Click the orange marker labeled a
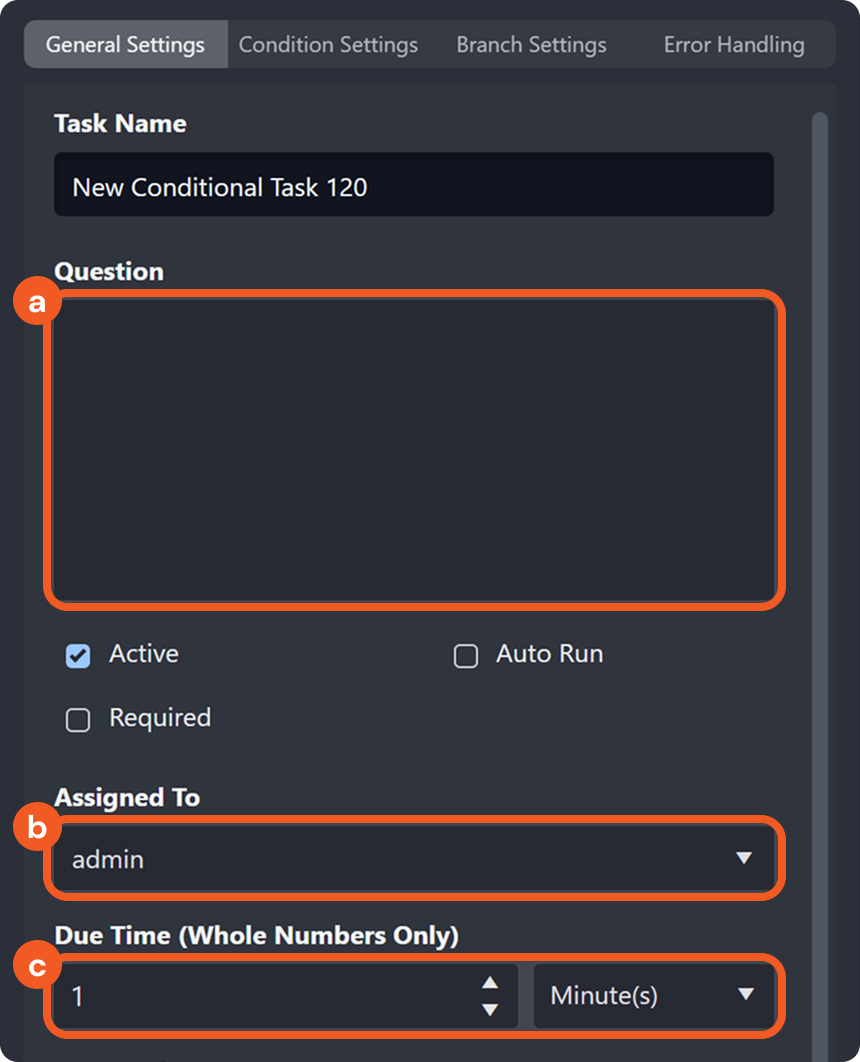 click(36, 300)
